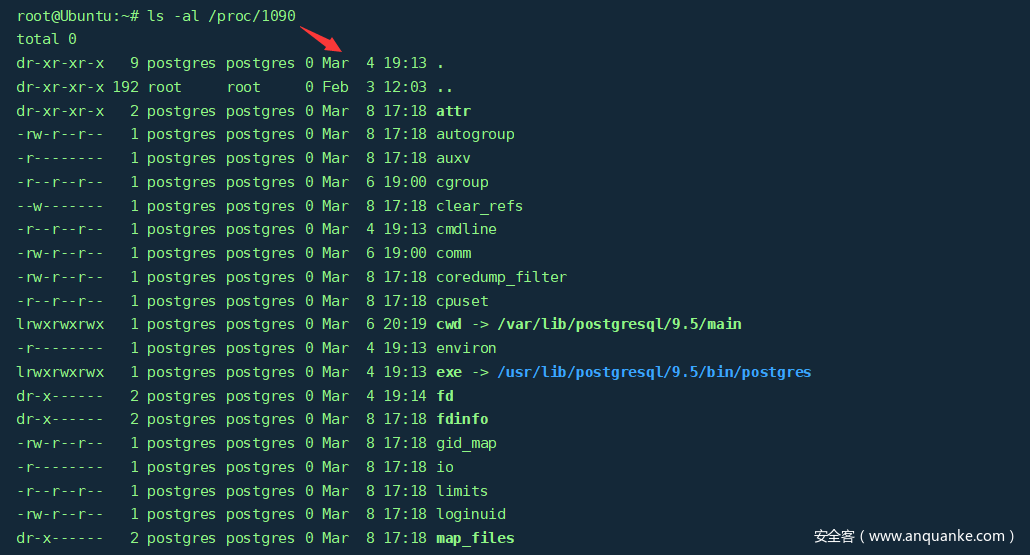Click the clear_refs file name
Image resolution: width=1030 pixels, height=555 pixels.
coord(479,206)
